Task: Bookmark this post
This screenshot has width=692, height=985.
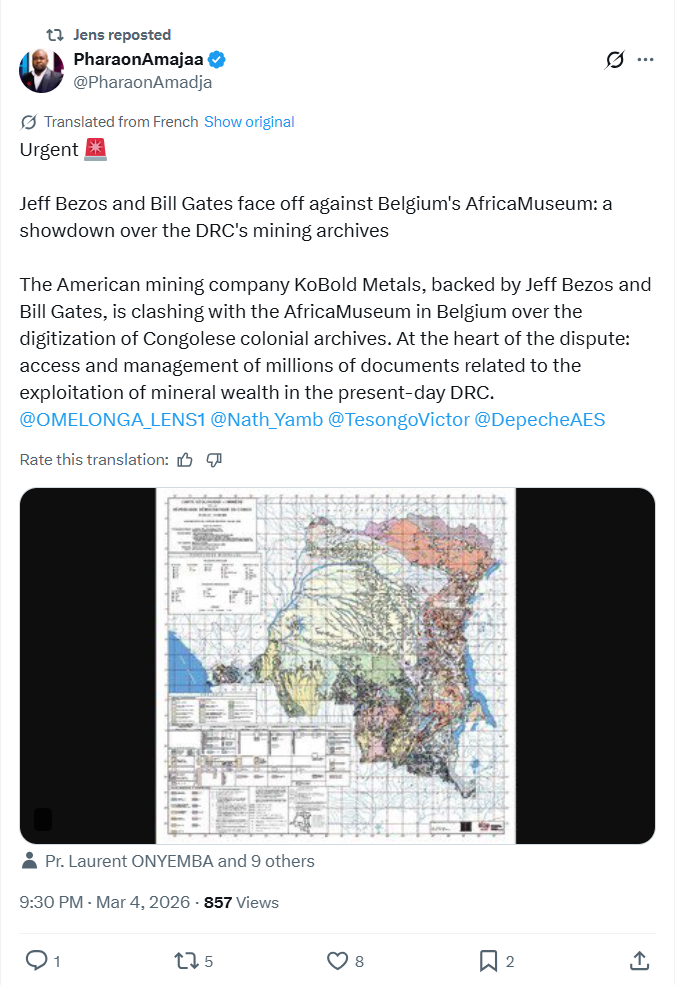Action: (488, 960)
